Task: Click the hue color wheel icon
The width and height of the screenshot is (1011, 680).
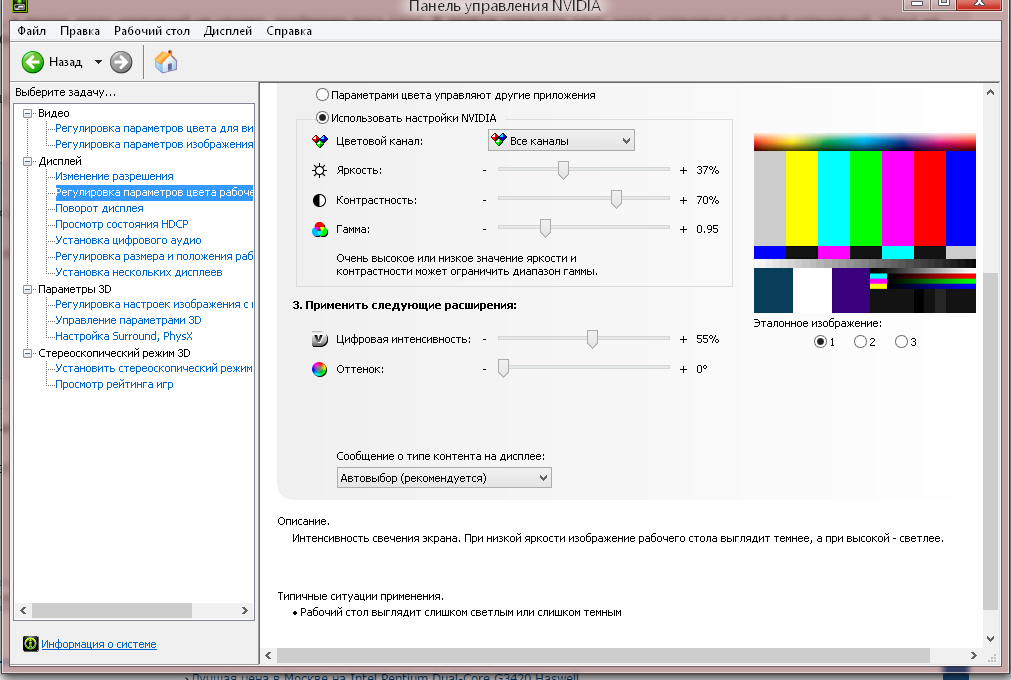Action: pyautogui.click(x=320, y=369)
